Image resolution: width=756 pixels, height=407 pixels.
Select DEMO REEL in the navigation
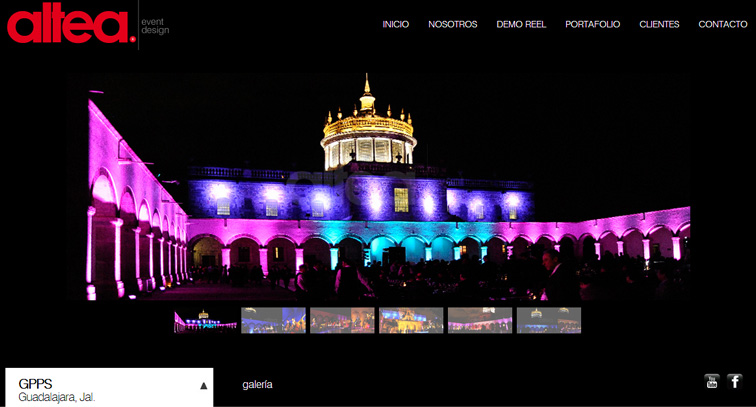pos(521,24)
